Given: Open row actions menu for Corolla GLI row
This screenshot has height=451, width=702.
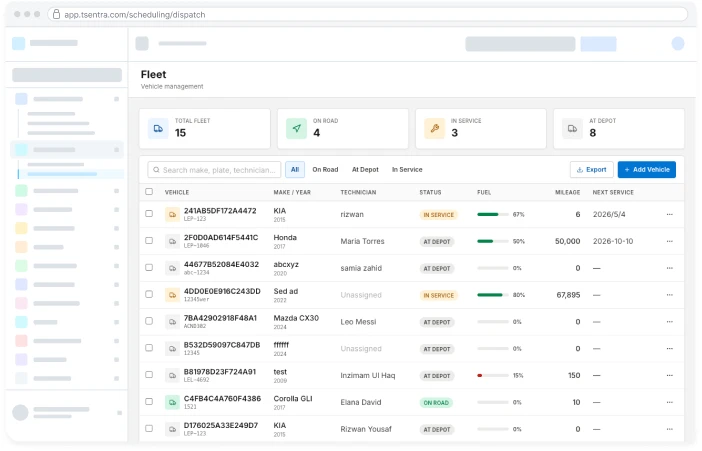Looking at the screenshot, I should click(670, 403).
